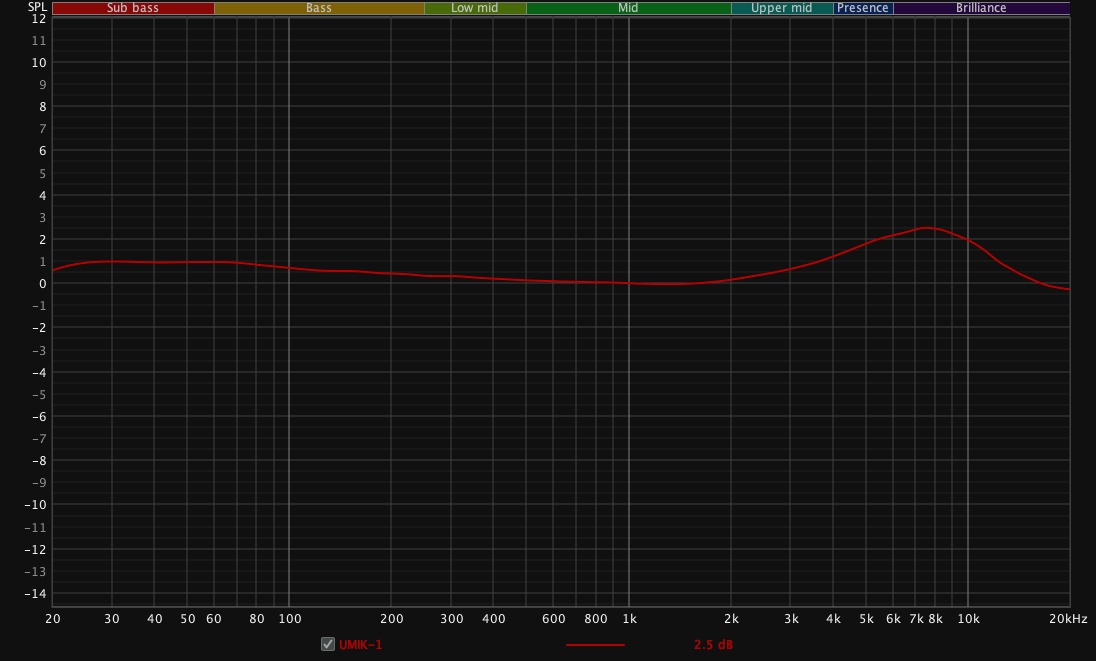
Task: Click the SPL axis label
Action: click(x=37, y=7)
